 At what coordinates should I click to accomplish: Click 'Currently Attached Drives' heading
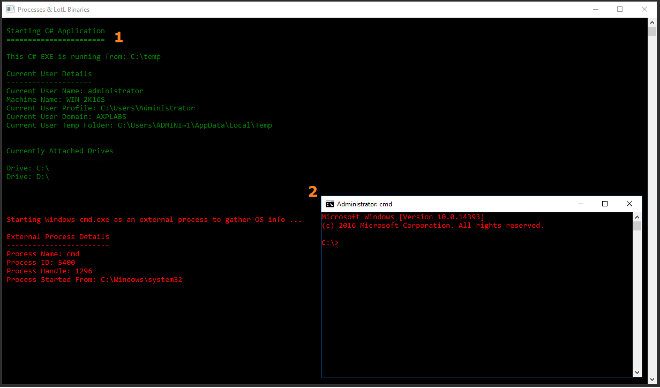coord(60,151)
